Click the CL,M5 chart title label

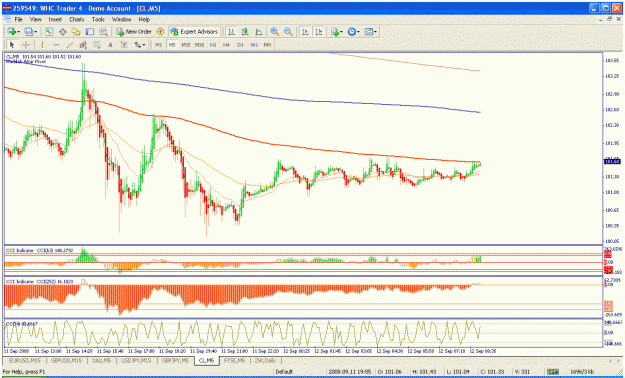point(43,57)
